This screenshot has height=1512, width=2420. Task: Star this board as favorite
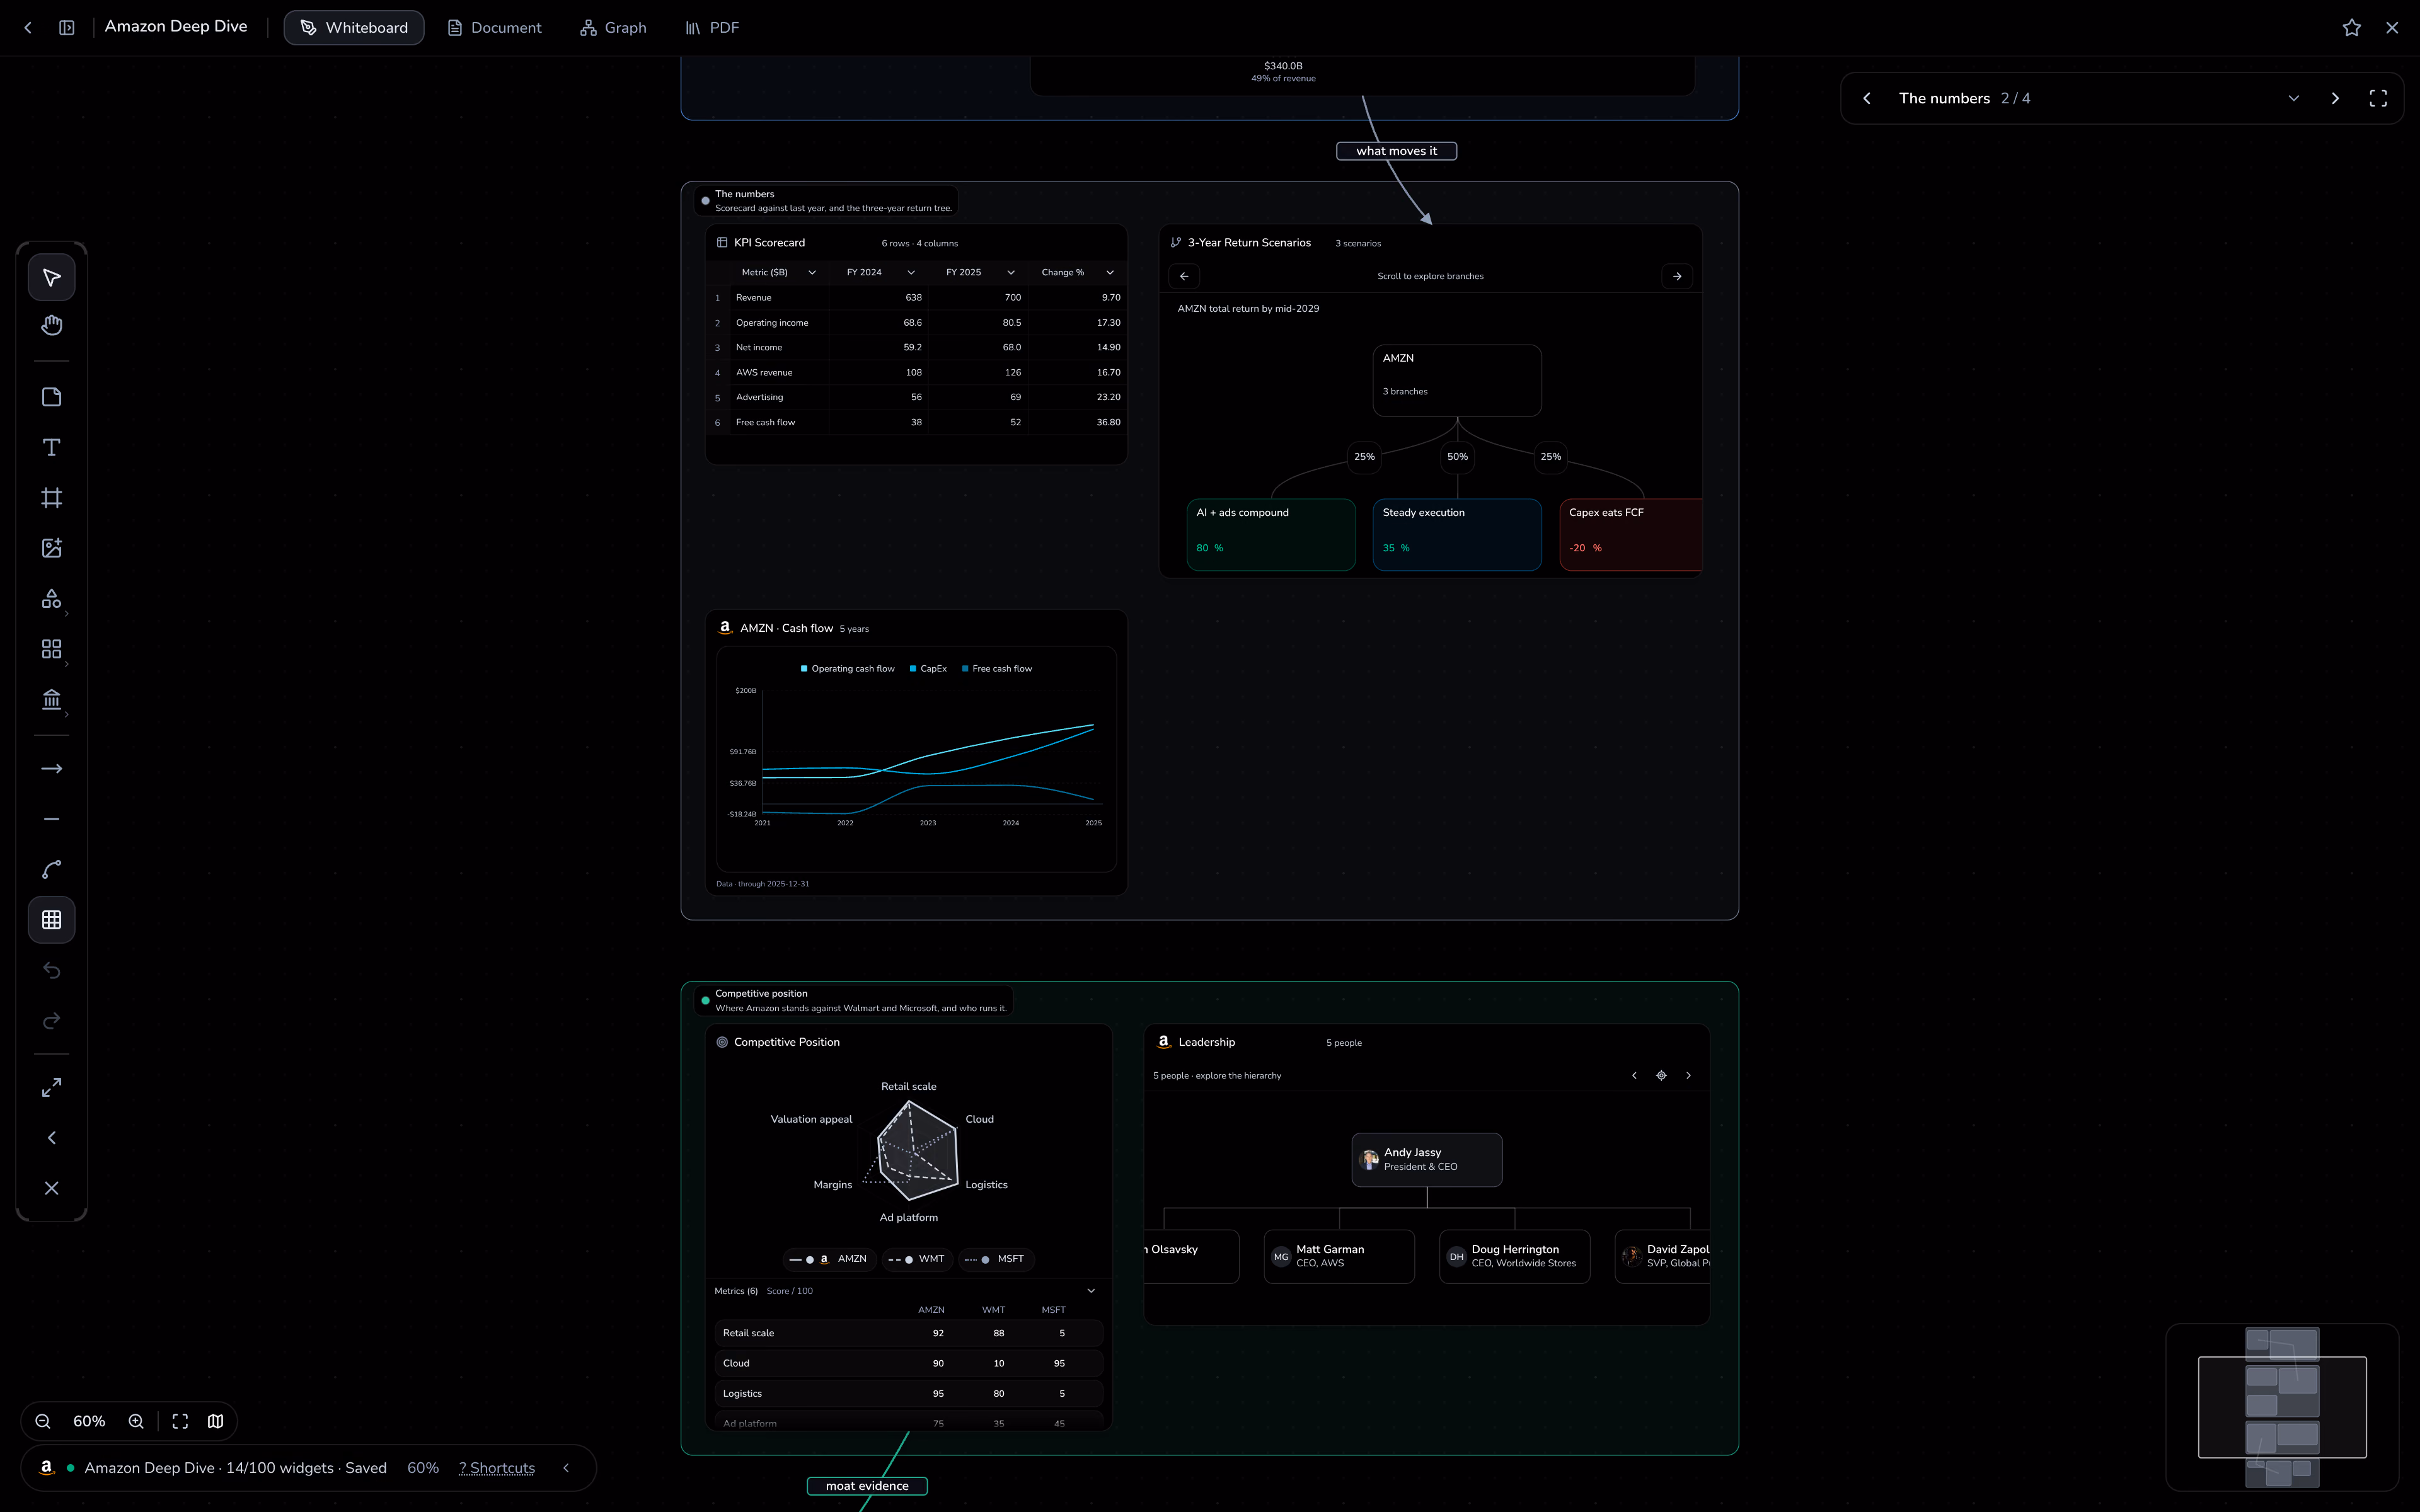2351,28
